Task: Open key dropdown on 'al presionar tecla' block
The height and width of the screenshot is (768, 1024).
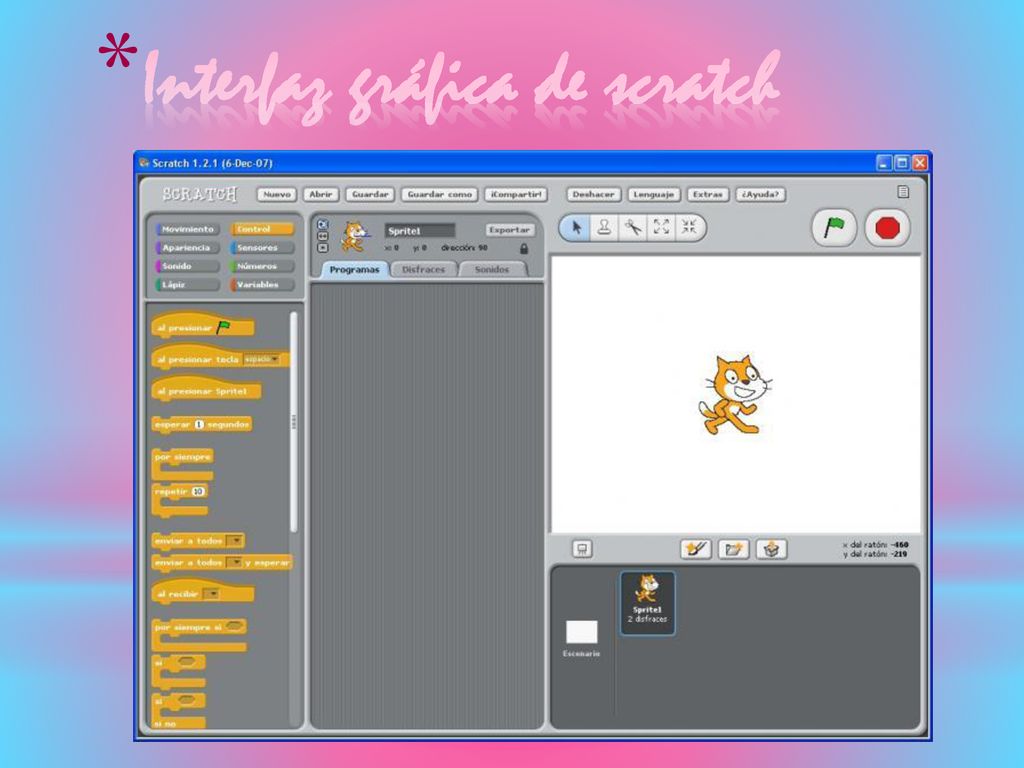Action: tap(261, 359)
